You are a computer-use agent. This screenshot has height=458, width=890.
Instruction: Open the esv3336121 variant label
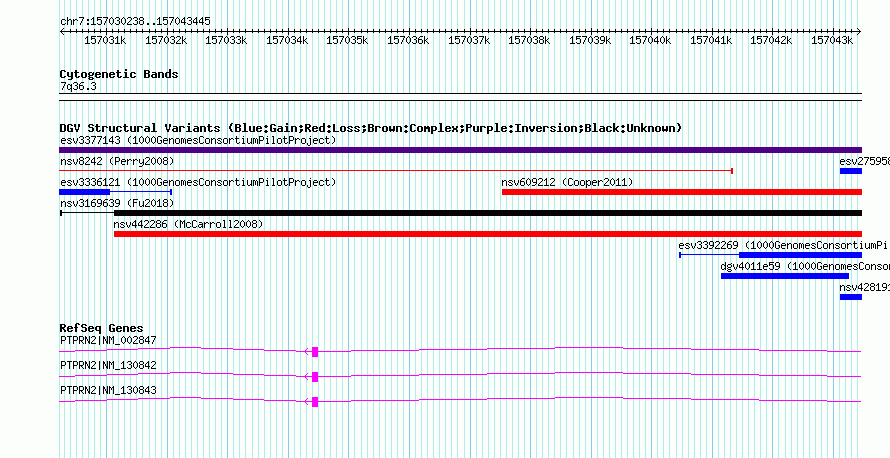point(198,182)
